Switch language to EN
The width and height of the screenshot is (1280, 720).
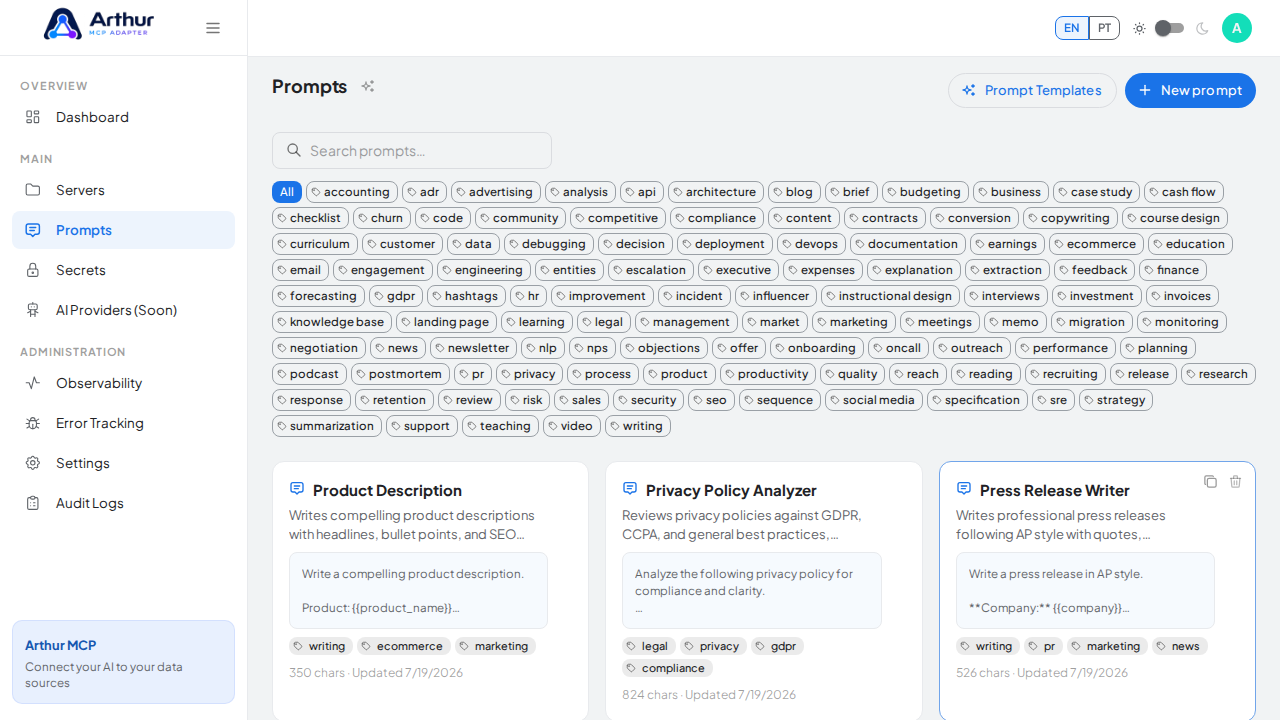tap(1072, 28)
